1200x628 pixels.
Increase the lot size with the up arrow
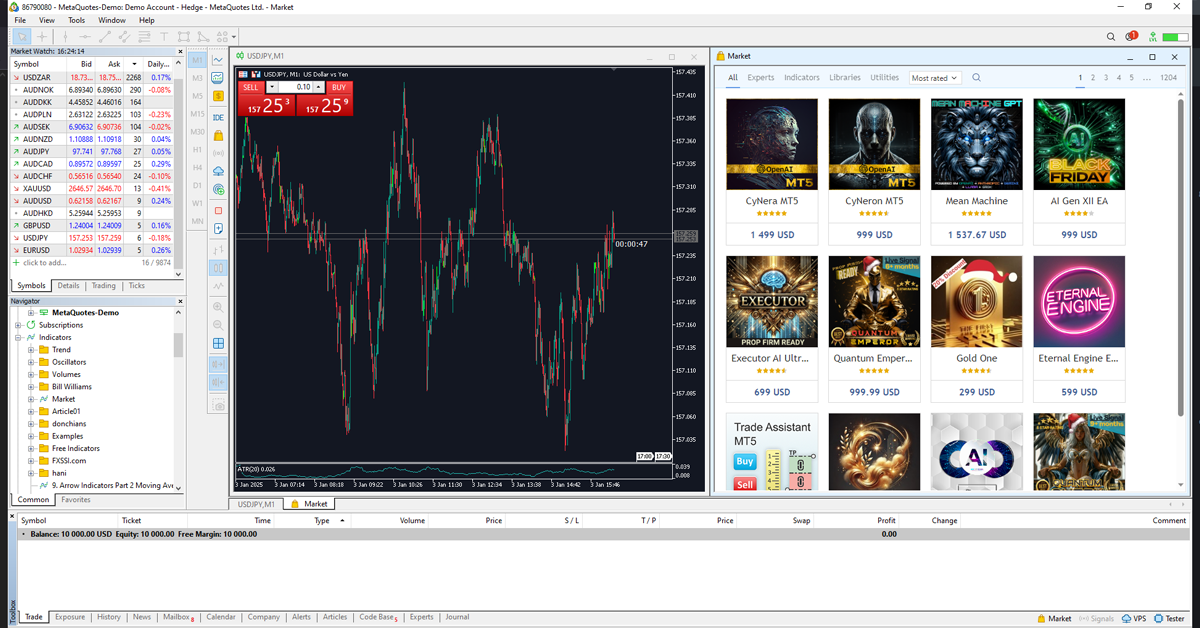pyautogui.click(x=318, y=87)
